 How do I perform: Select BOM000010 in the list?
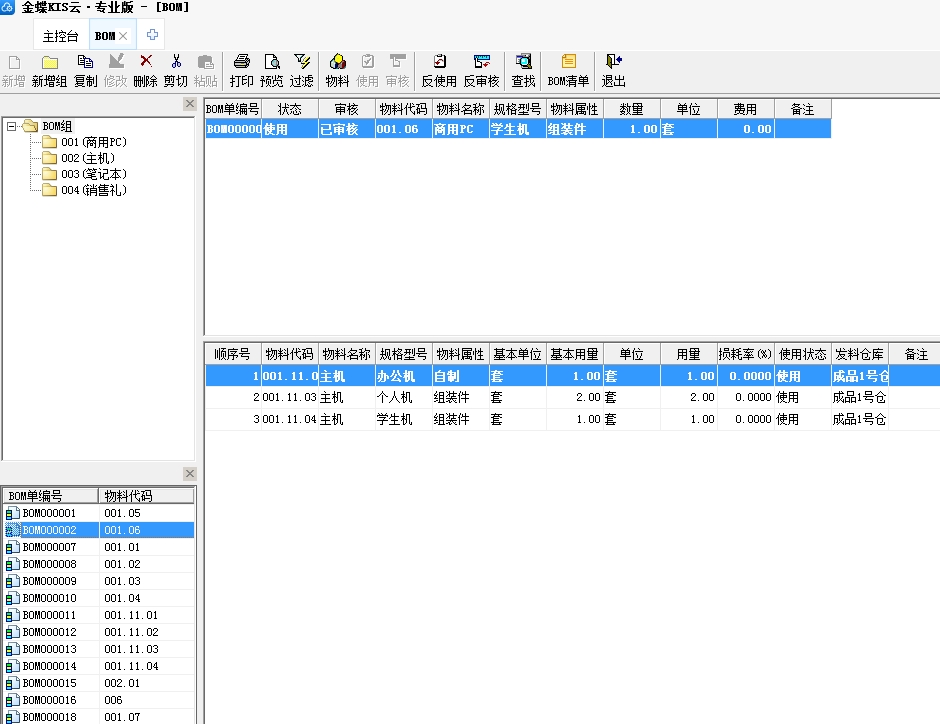[x=99, y=598]
